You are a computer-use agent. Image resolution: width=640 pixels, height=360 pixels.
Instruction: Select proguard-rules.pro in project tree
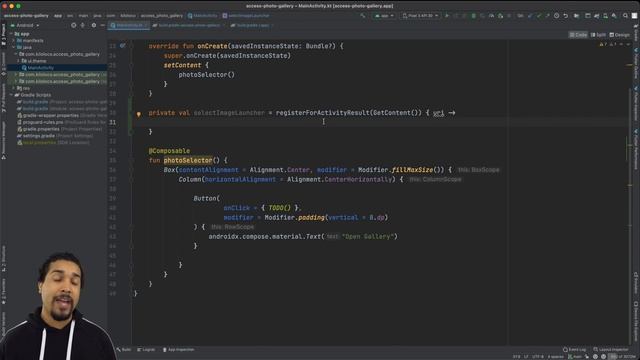(x=43, y=122)
